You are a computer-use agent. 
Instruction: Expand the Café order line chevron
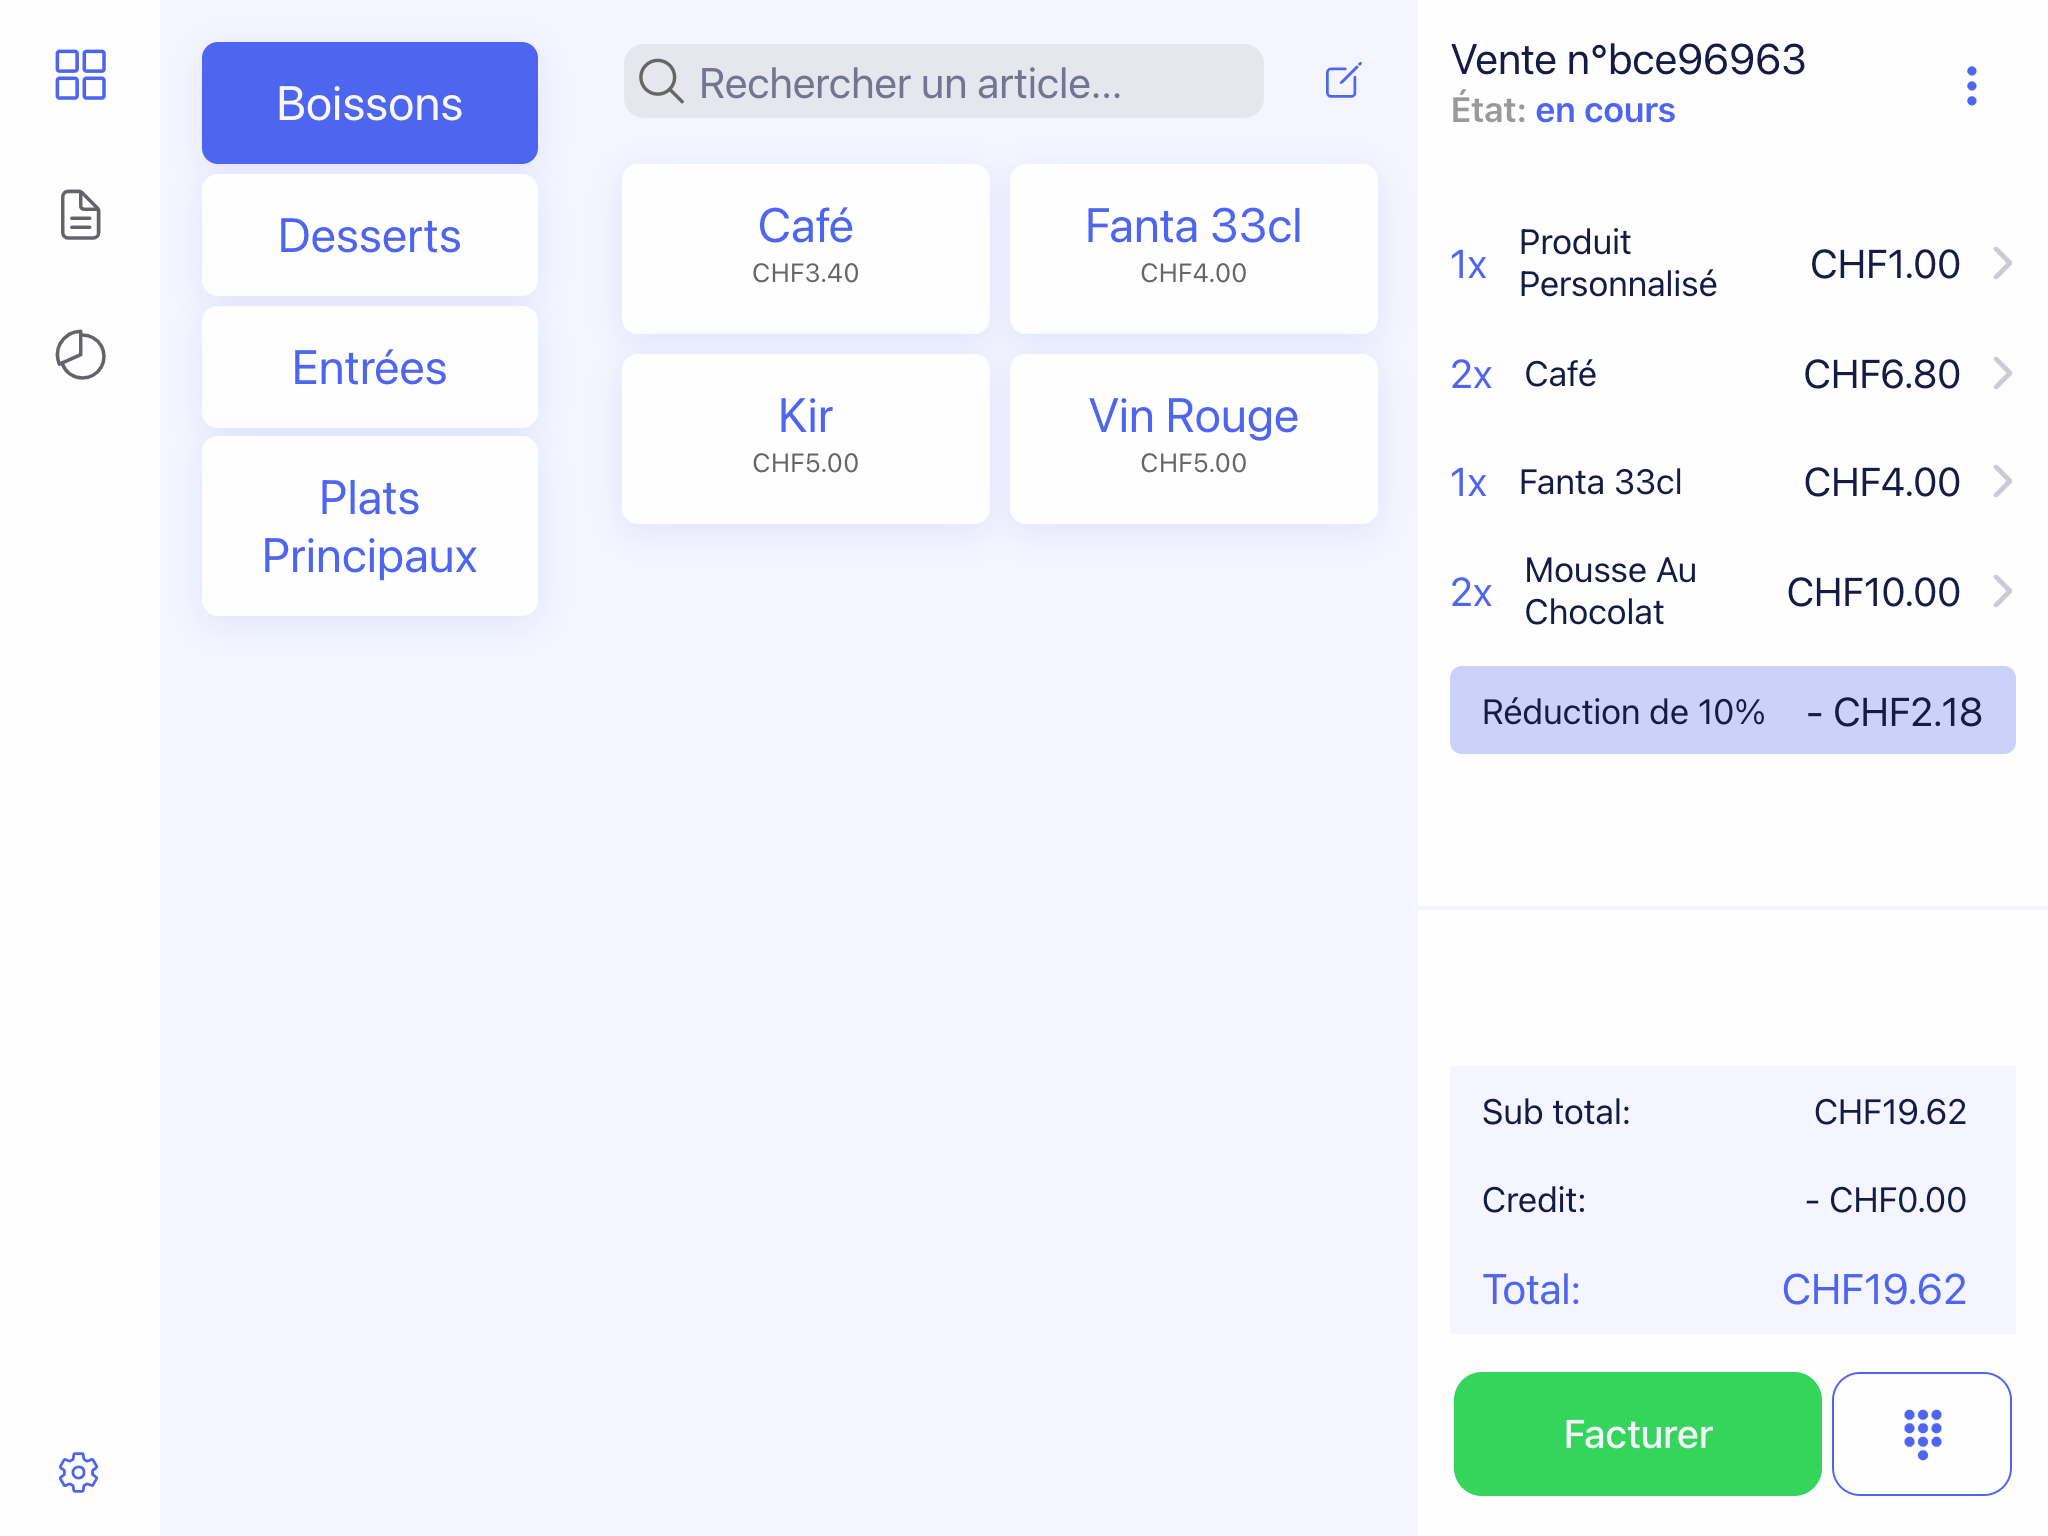[x=2002, y=373]
